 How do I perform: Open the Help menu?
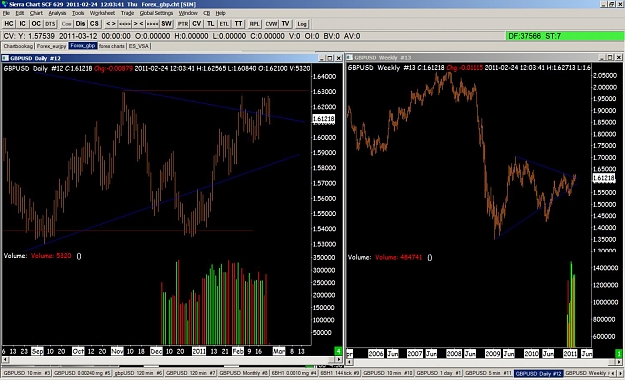220,13
